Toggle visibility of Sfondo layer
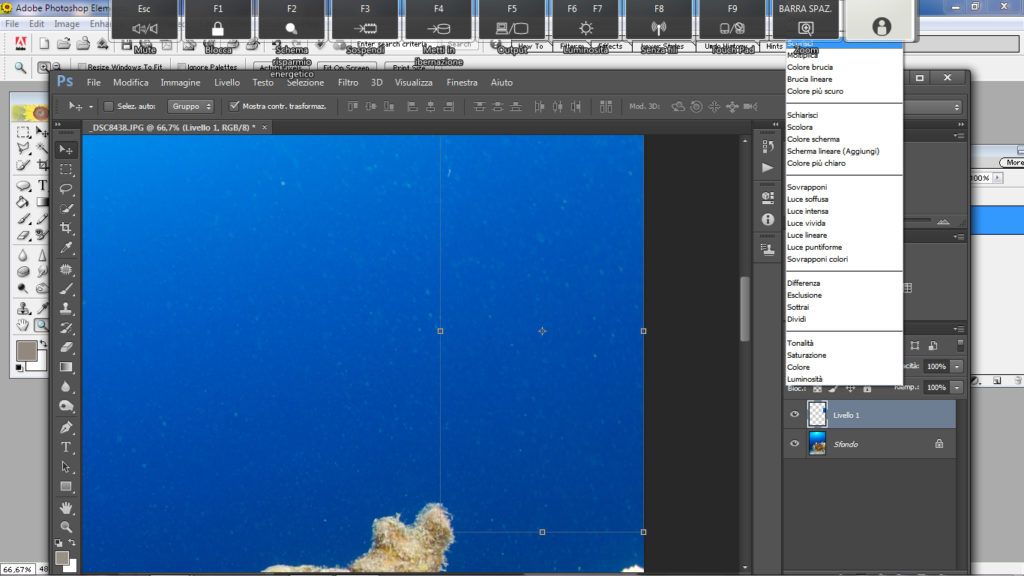This screenshot has width=1024, height=576. (x=795, y=443)
